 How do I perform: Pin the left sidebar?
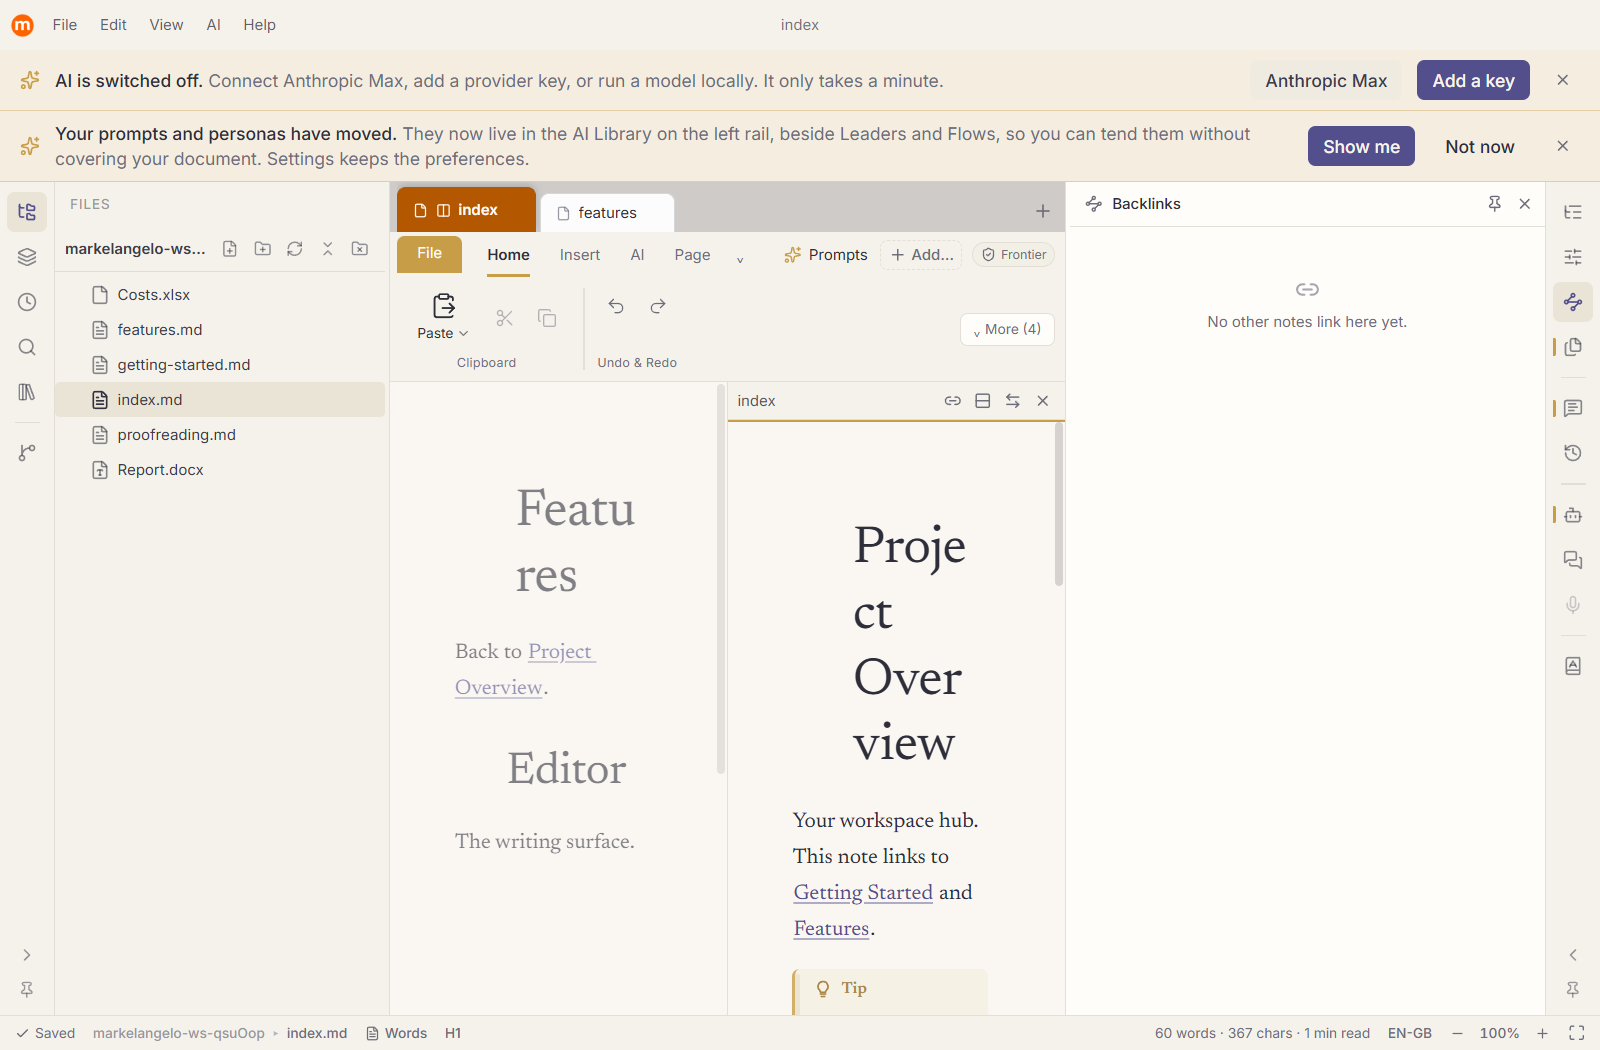(x=27, y=989)
